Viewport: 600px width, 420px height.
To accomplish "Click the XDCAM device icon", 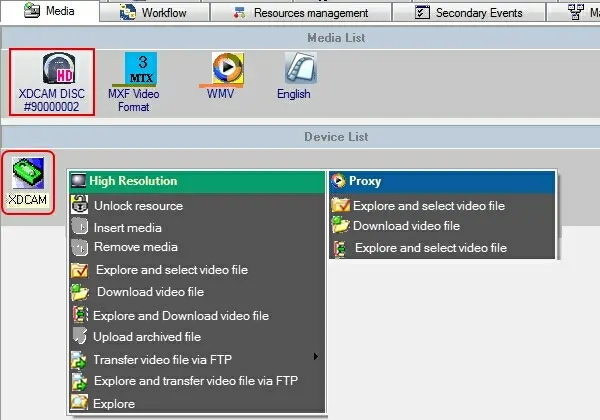I will pos(28,181).
